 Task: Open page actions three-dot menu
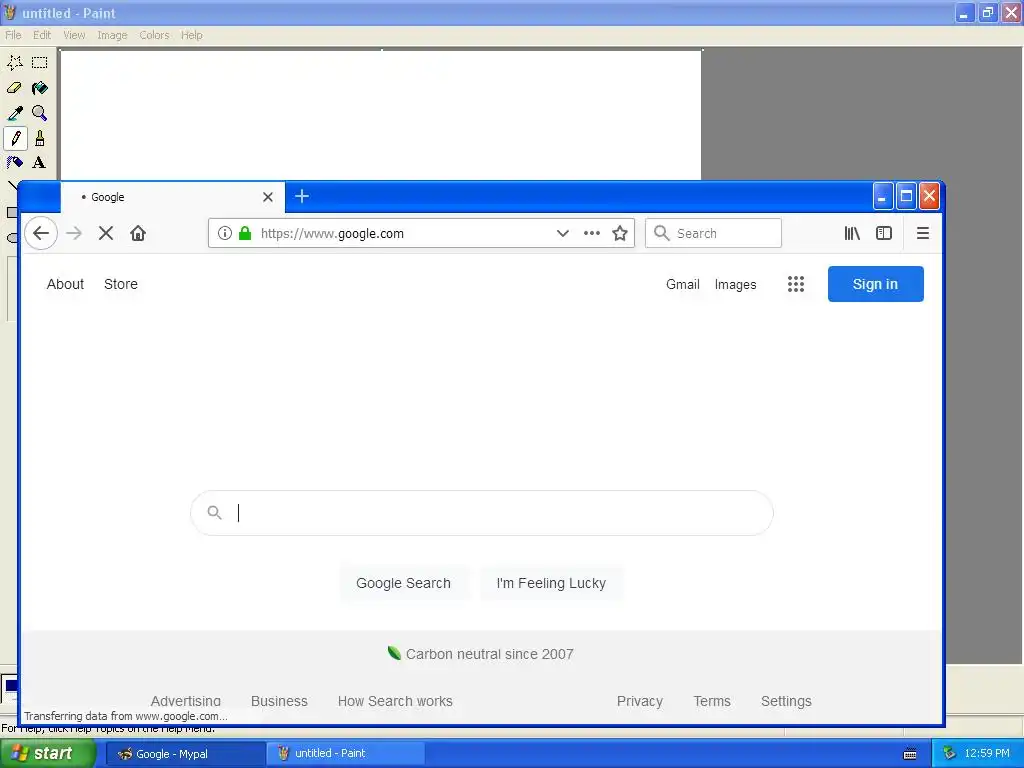coord(592,233)
